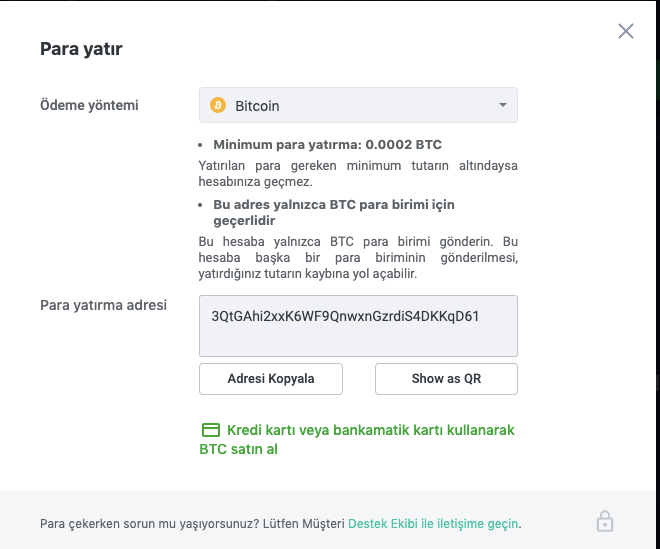Click the bold BTC-only address warning
The image size is (660, 549).
coord(333,212)
